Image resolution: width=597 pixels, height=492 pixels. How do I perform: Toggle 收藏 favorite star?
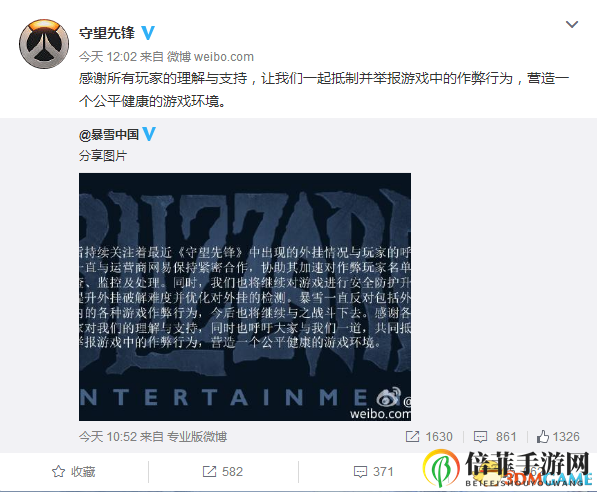tap(73, 472)
